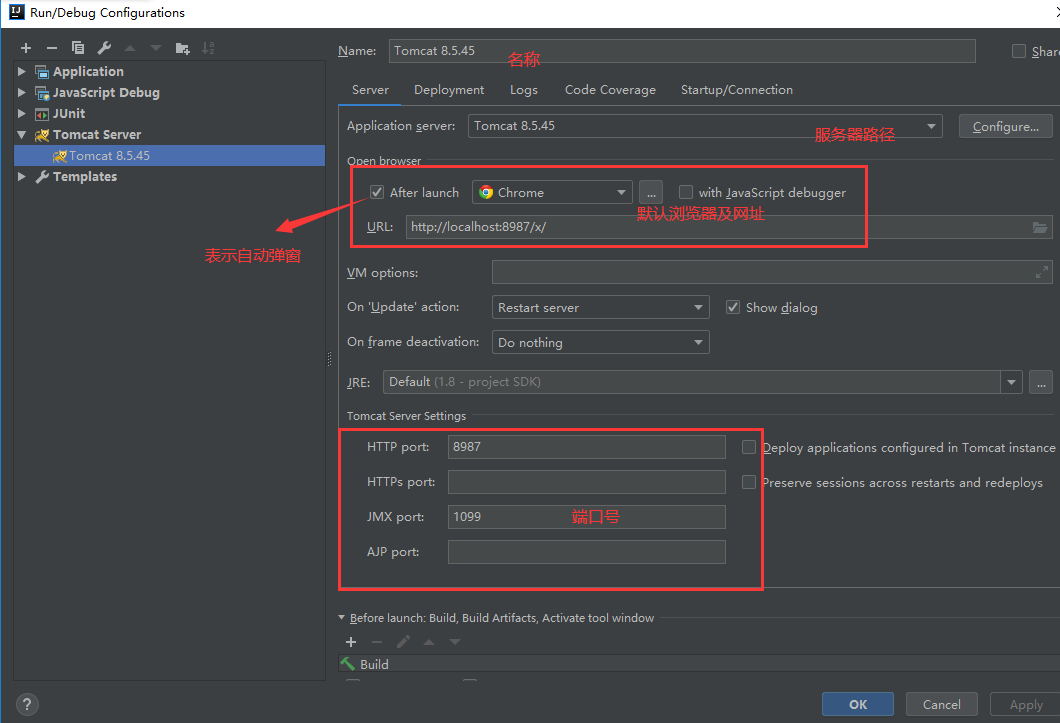Expand the JUnit tree node

(x=22, y=114)
